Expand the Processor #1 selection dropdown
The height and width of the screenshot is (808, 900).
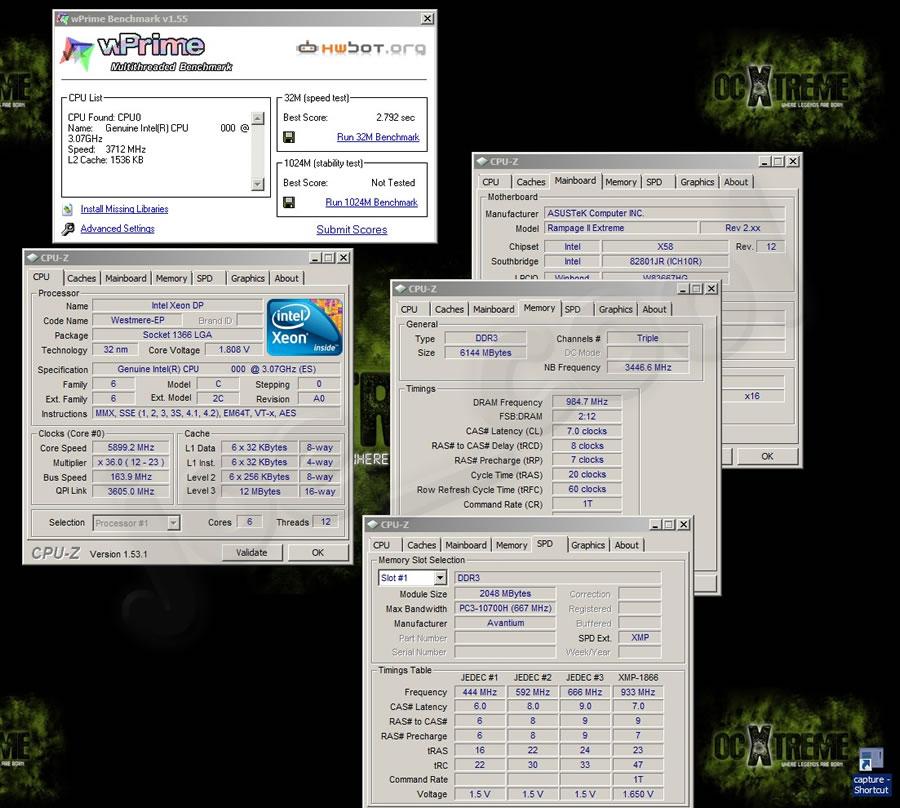click(173, 523)
